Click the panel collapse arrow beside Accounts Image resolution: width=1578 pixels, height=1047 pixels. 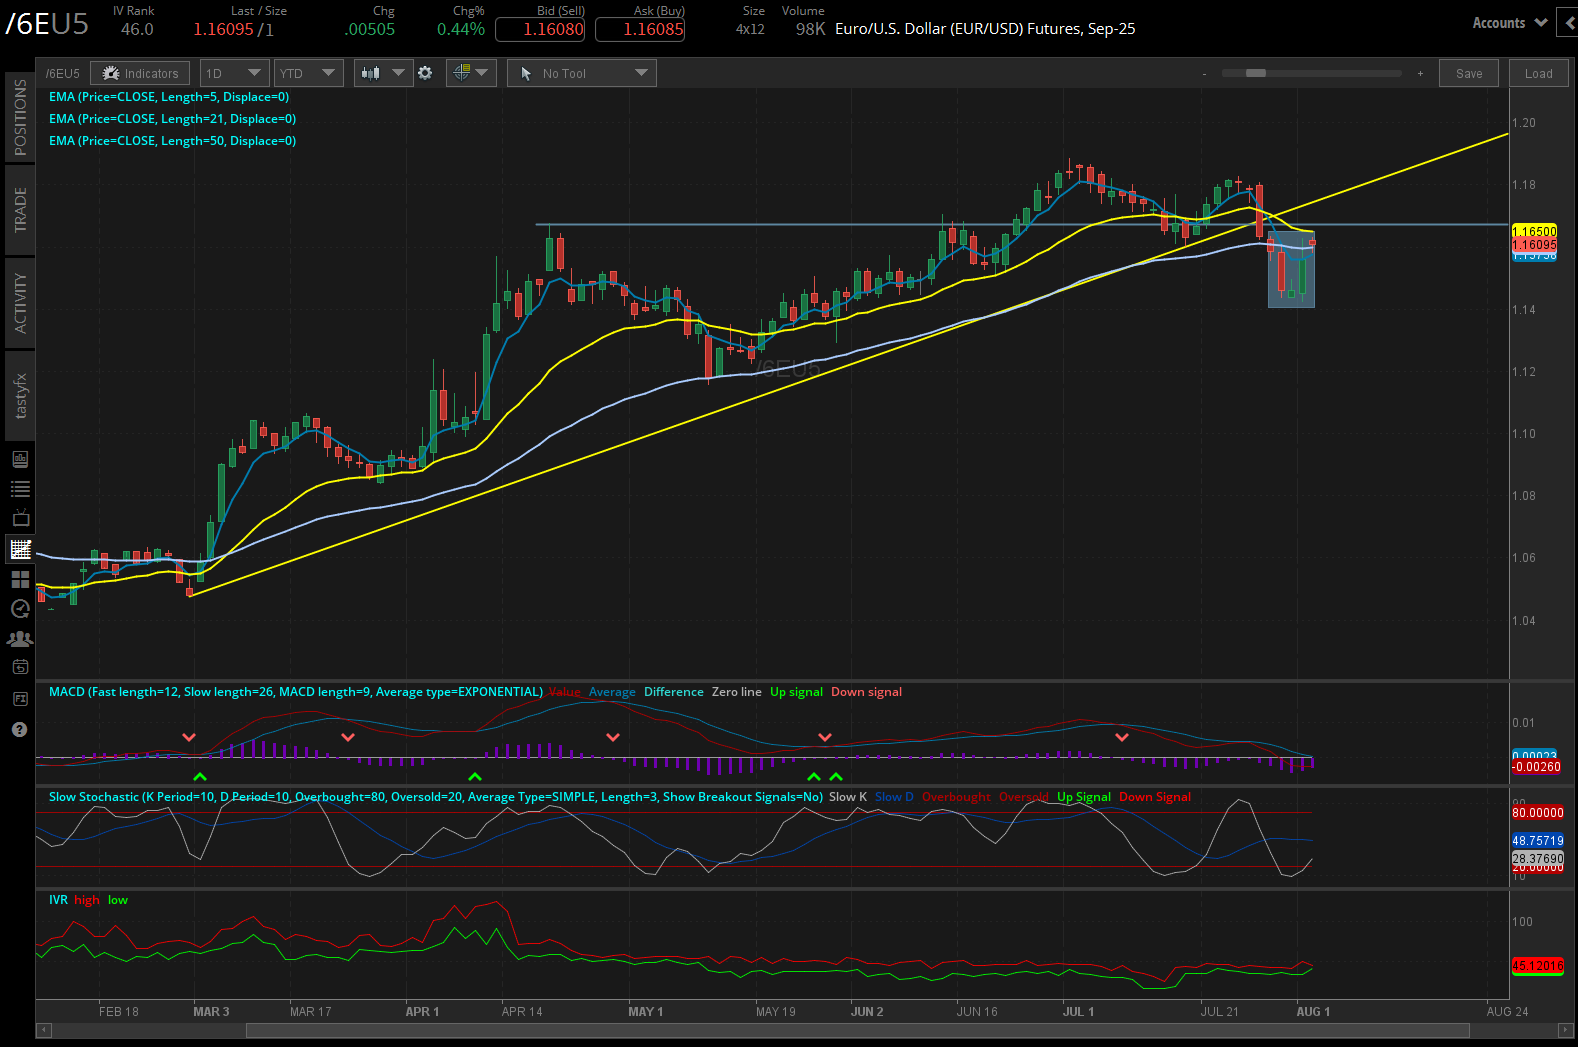tap(1567, 23)
